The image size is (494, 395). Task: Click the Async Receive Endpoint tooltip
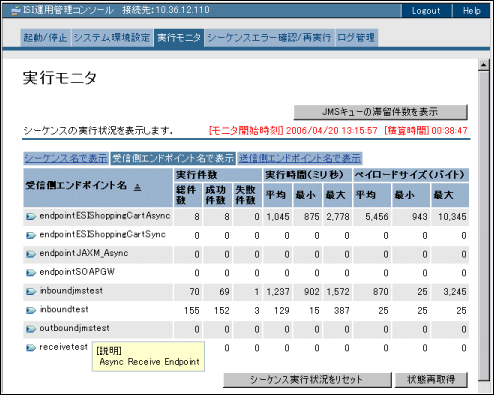[x=148, y=357]
